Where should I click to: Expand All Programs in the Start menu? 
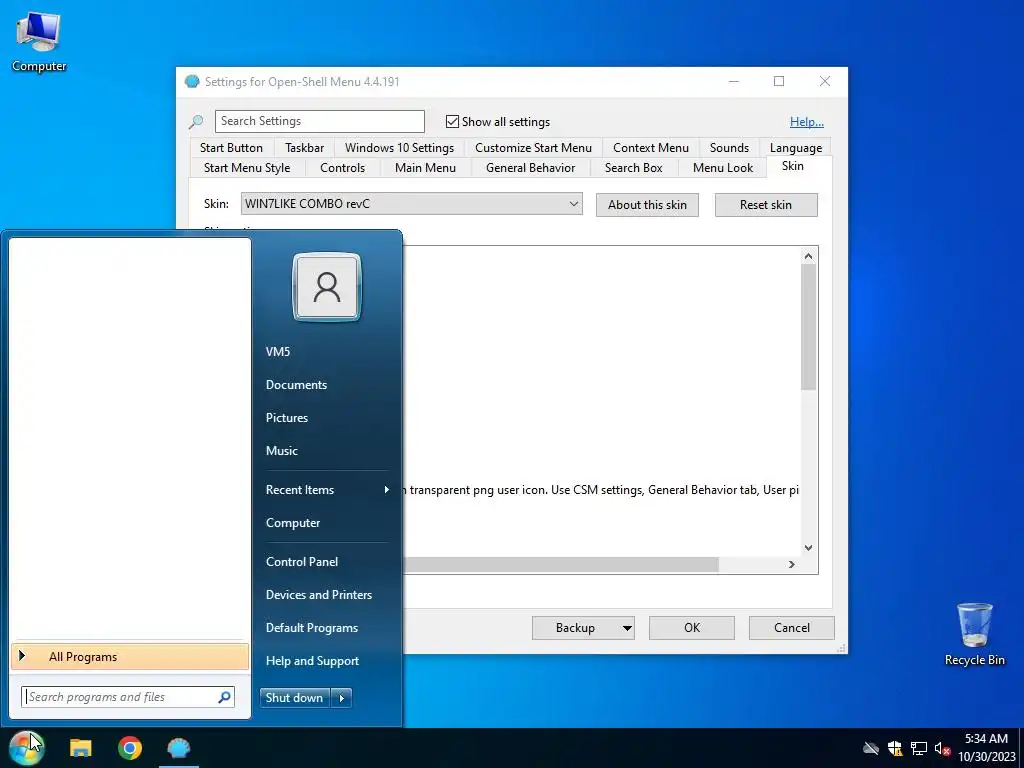[130, 657]
